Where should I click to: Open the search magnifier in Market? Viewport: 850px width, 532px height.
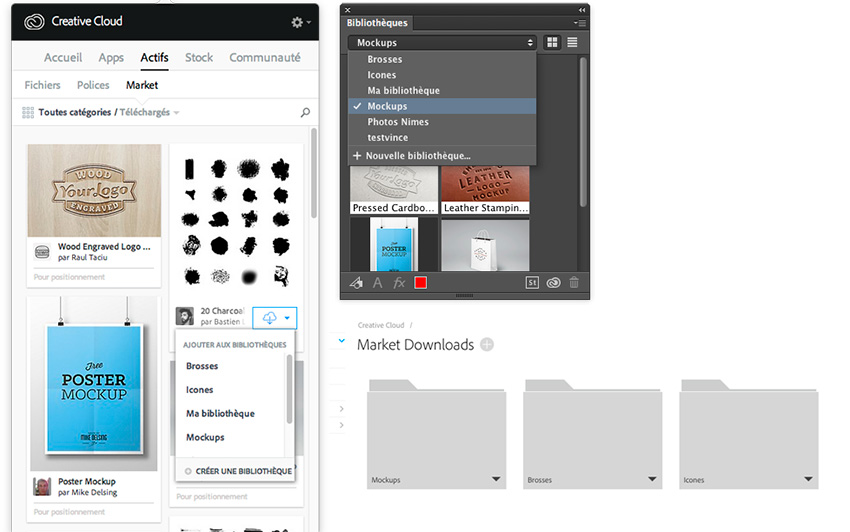[x=305, y=112]
